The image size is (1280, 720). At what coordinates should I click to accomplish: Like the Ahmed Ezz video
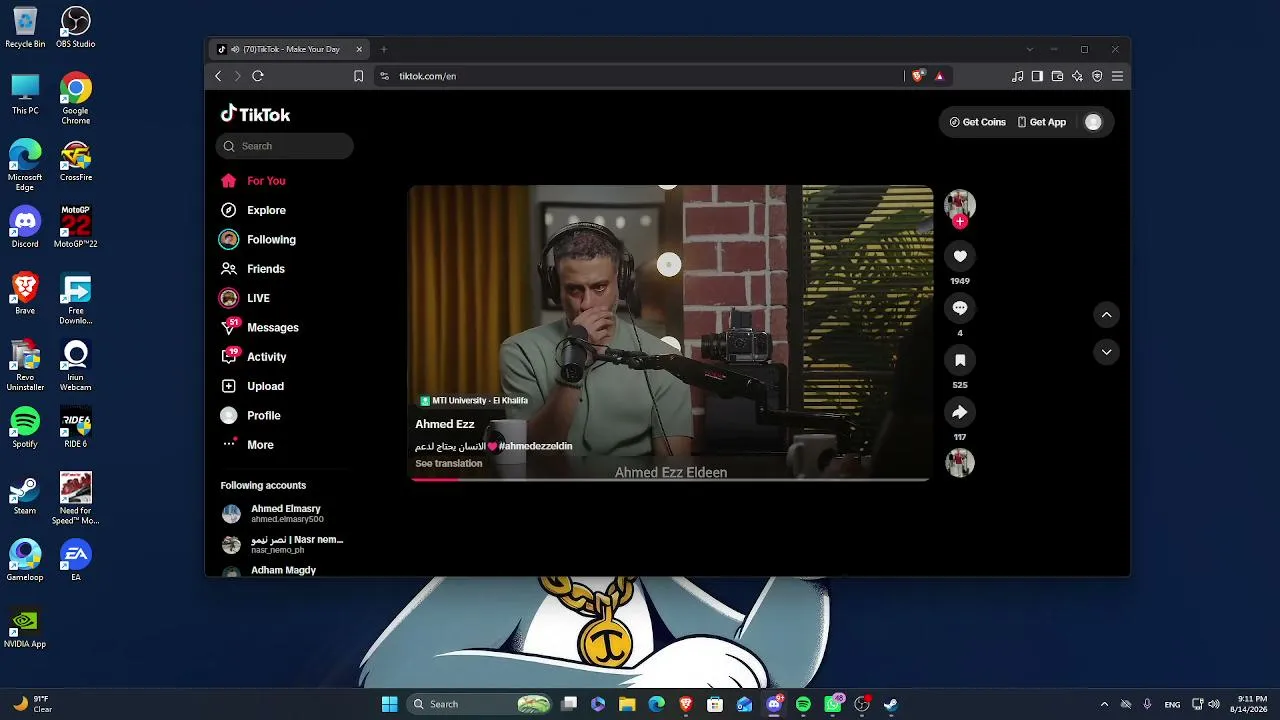click(960, 256)
